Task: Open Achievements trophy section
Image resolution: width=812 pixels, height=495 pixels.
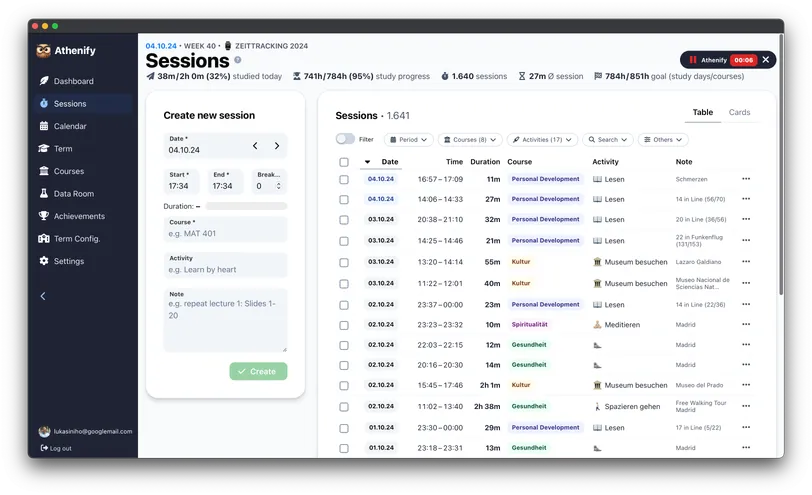Action: click(78, 216)
